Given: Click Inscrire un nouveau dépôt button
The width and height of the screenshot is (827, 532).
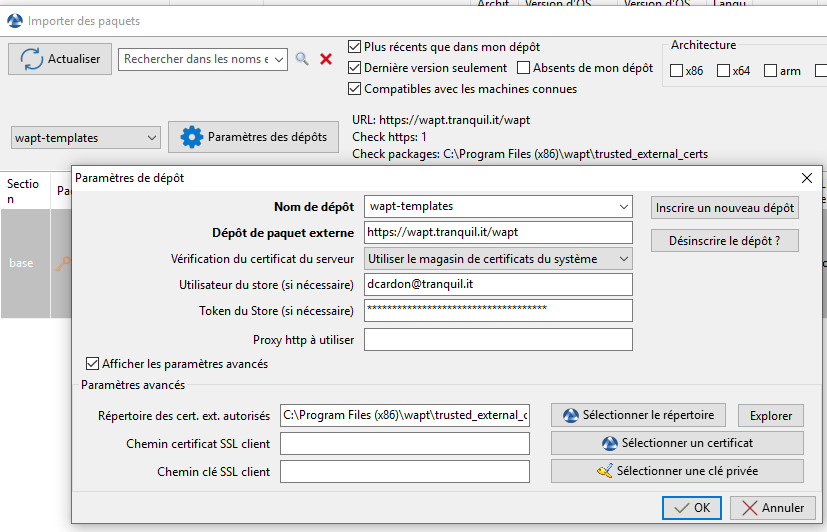Looking at the screenshot, I should (724, 208).
